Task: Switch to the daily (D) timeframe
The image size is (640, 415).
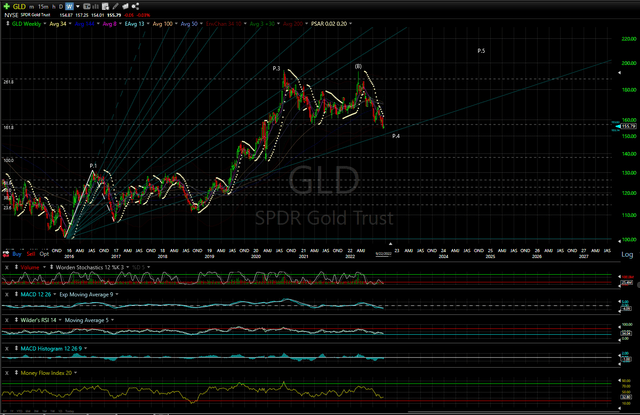Action: (x=61, y=7)
